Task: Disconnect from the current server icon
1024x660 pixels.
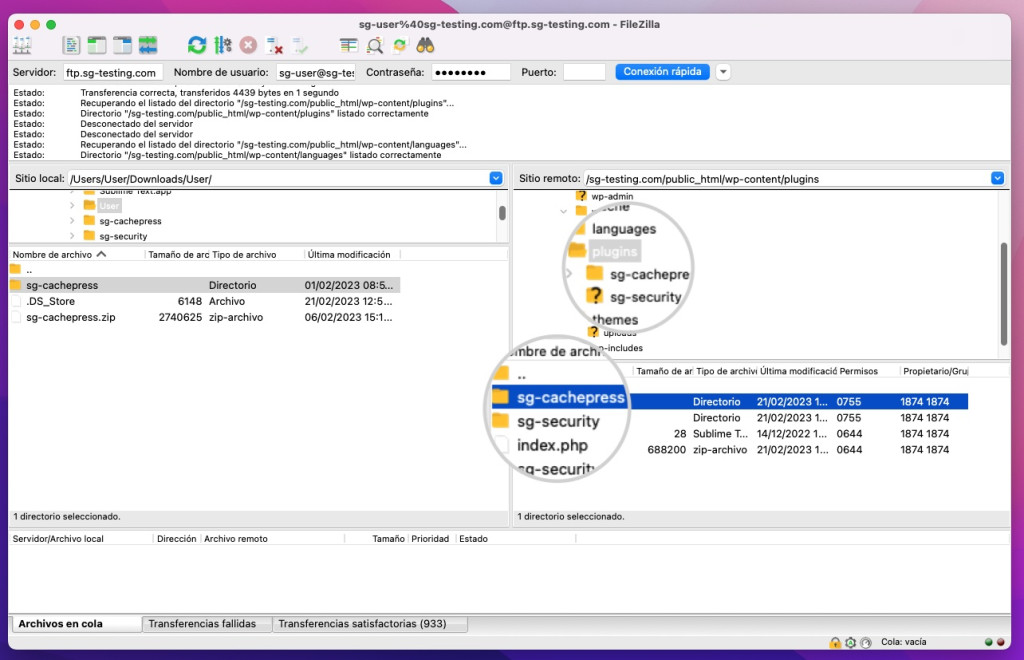Action: 274,46
